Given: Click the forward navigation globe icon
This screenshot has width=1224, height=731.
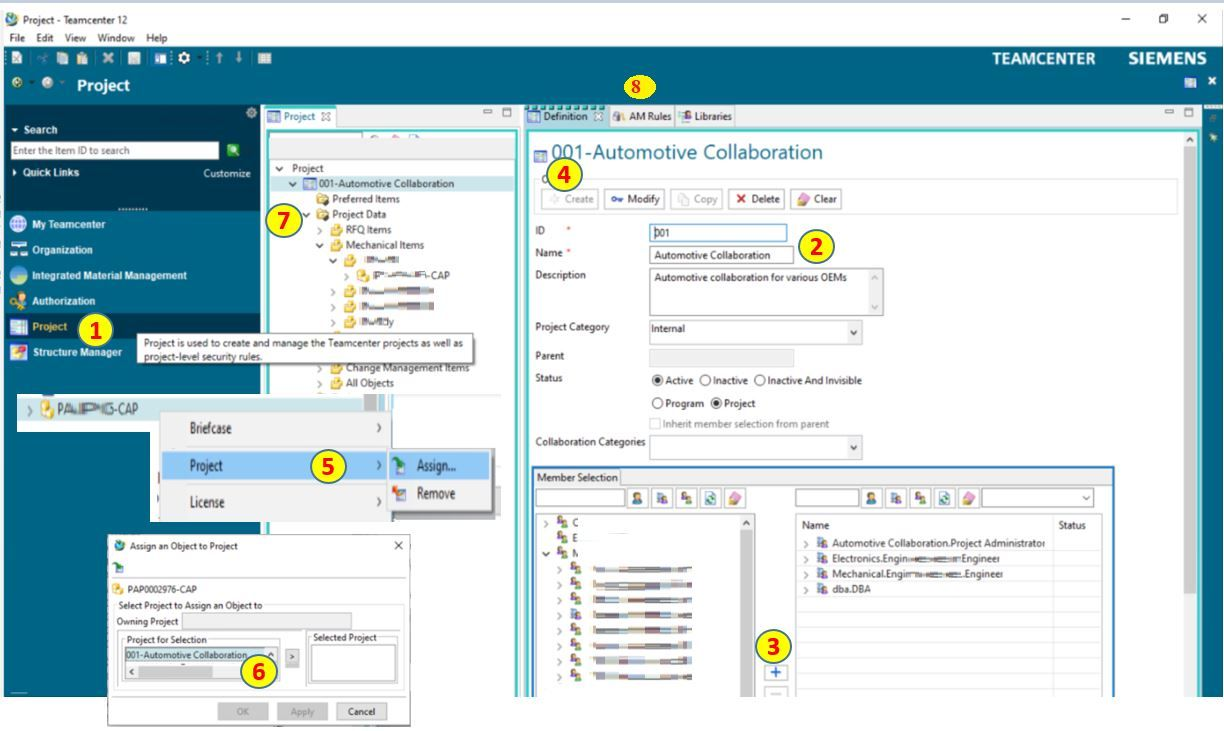Looking at the screenshot, I should pos(48,84).
